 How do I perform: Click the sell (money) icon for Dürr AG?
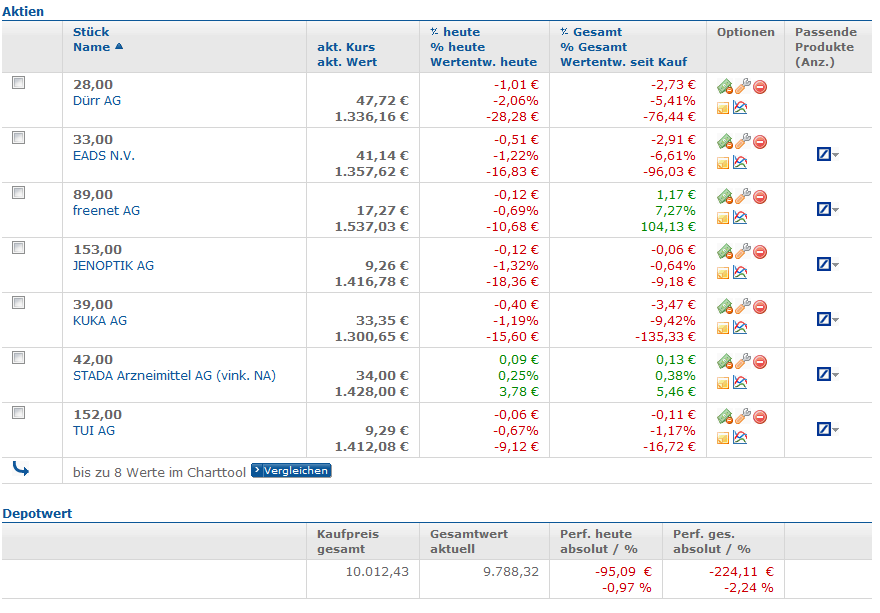click(x=725, y=87)
